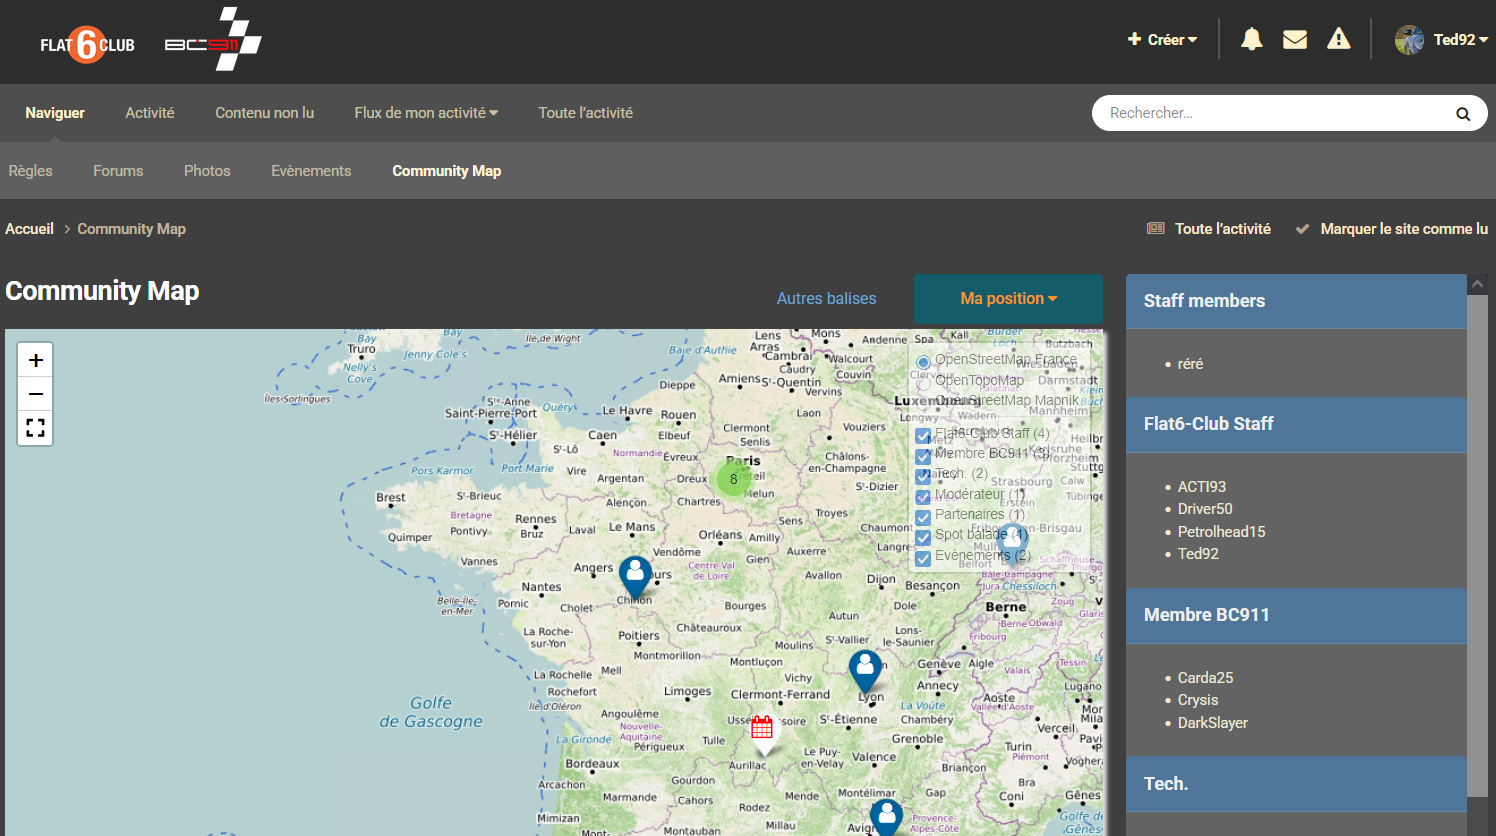Image resolution: width=1496 pixels, height=836 pixels.
Task: Zoom in on the map with plus button
Action: pyautogui.click(x=35, y=359)
